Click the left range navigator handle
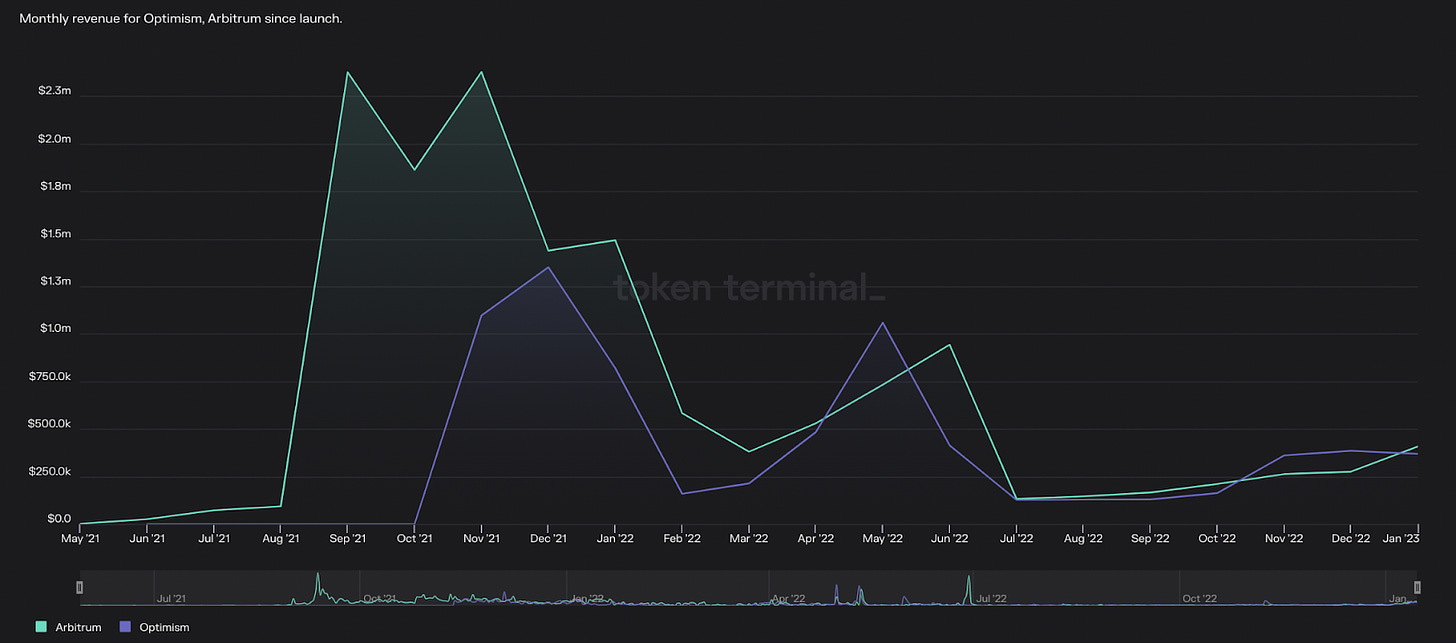This screenshot has width=1456, height=643. [x=80, y=587]
